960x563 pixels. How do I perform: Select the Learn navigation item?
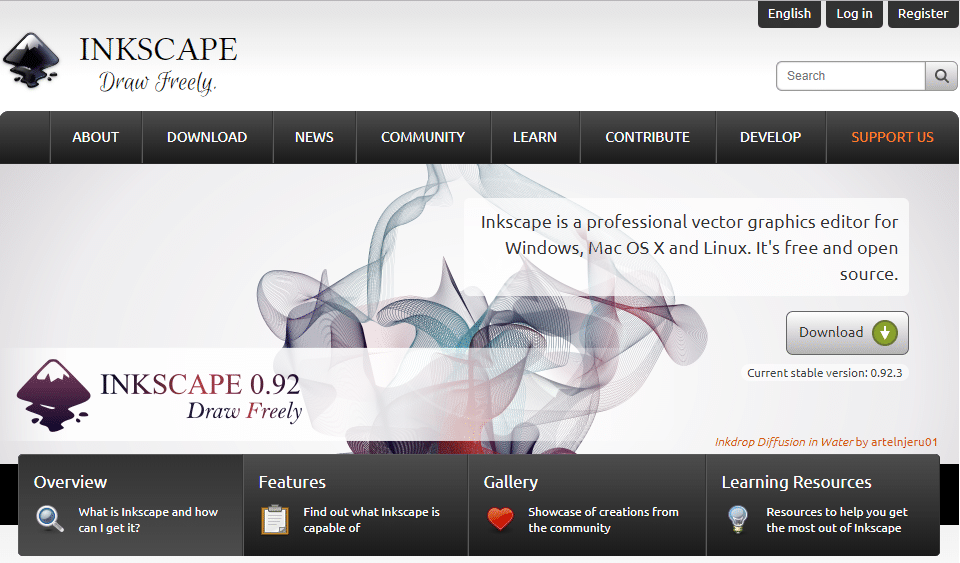[535, 137]
